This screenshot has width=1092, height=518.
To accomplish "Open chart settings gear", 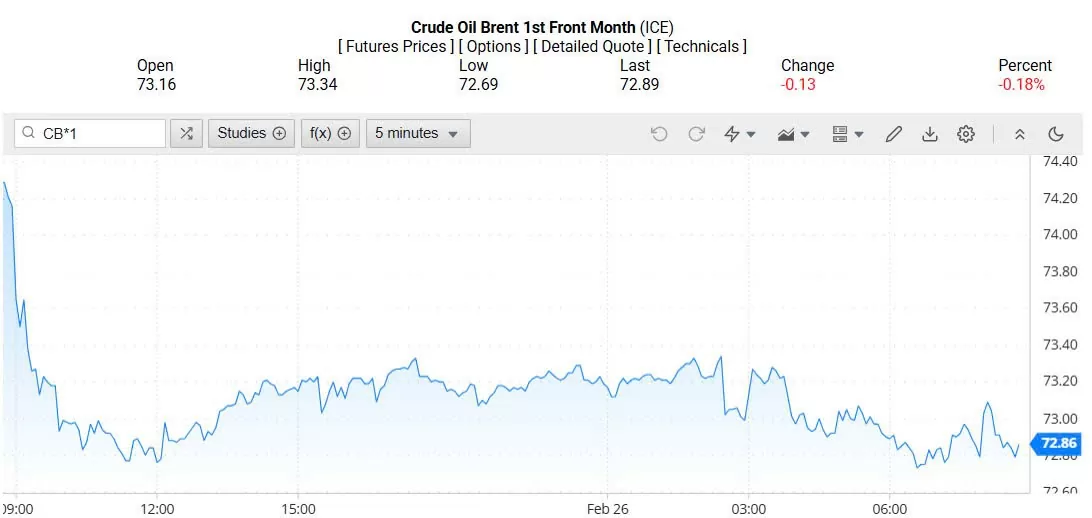I will pyautogui.click(x=966, y=134).
